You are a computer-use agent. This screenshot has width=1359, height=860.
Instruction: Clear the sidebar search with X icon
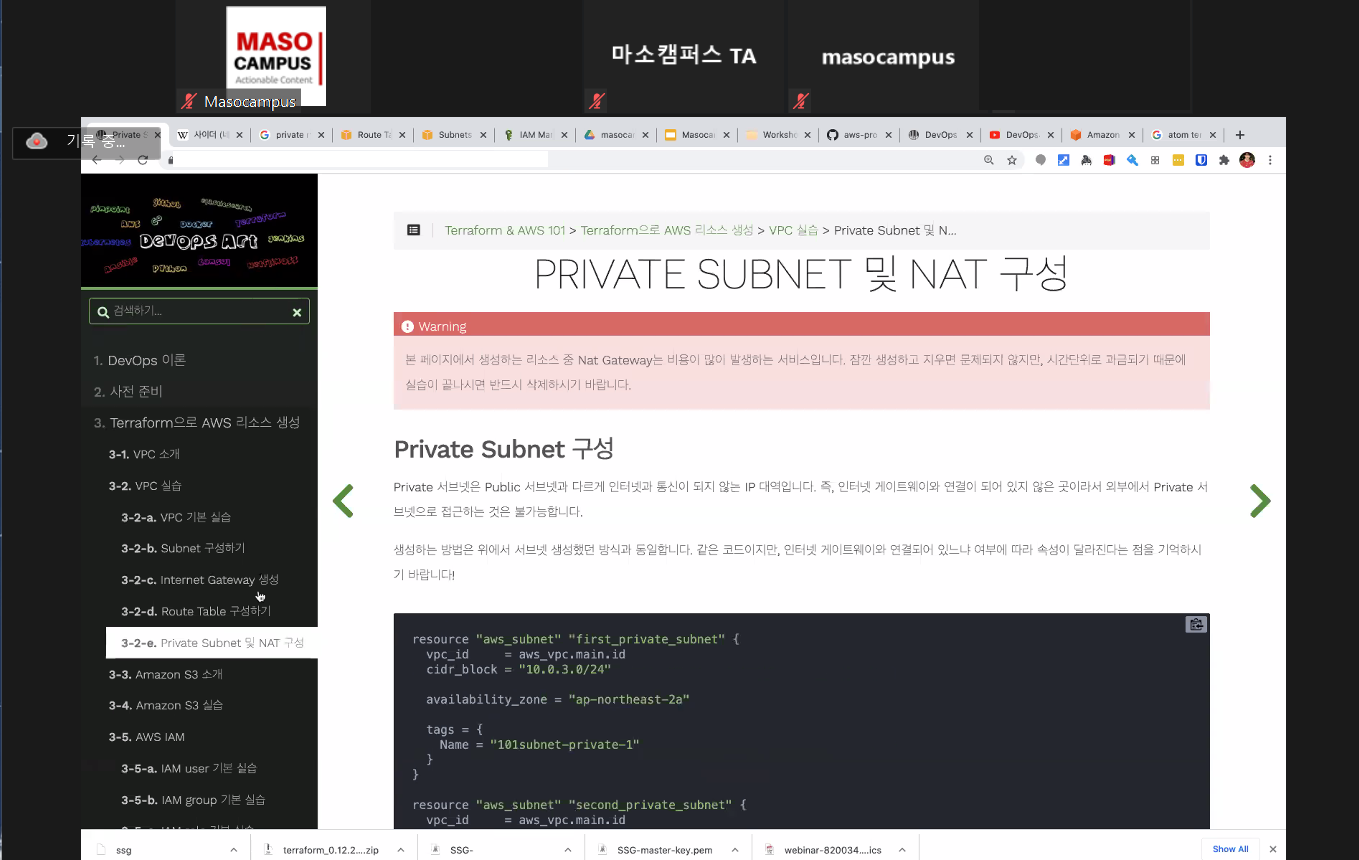point(297,312)
